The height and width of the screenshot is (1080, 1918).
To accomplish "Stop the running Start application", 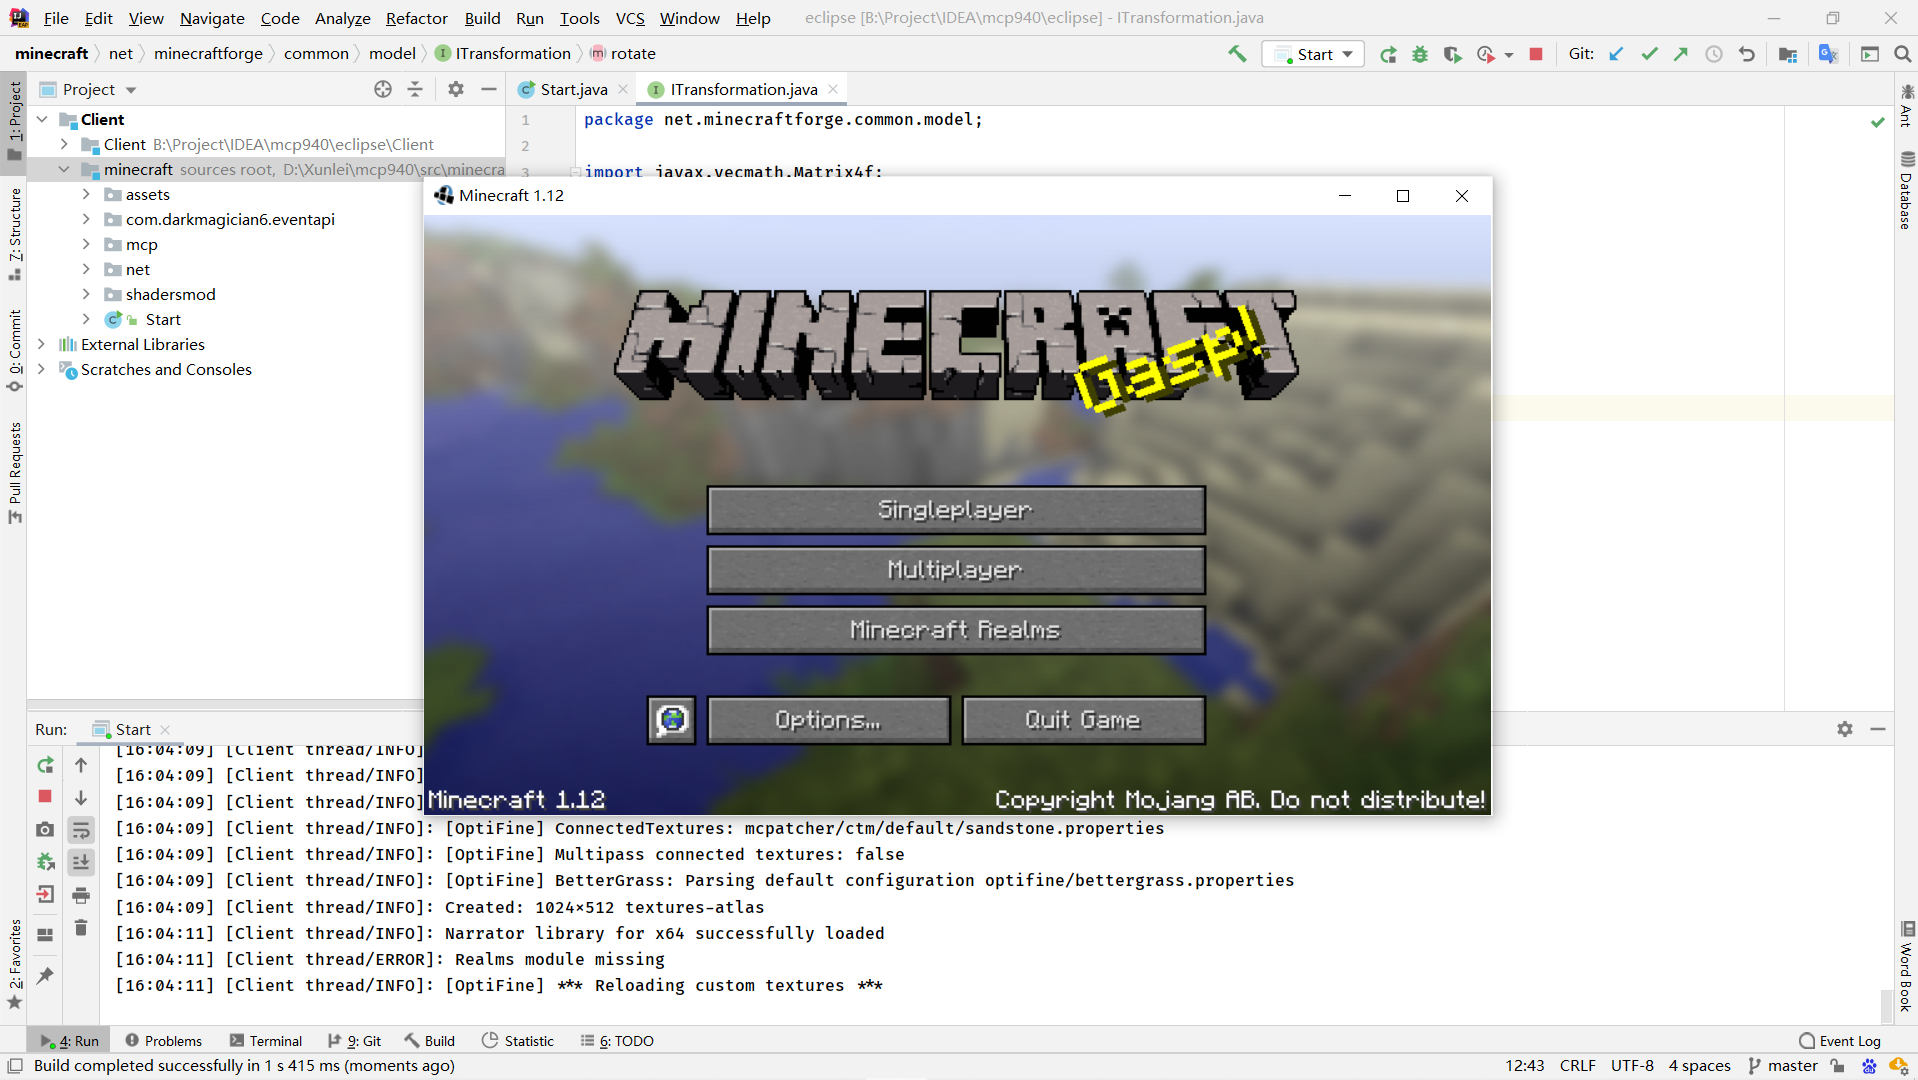I will click(x=1536, y=54).
